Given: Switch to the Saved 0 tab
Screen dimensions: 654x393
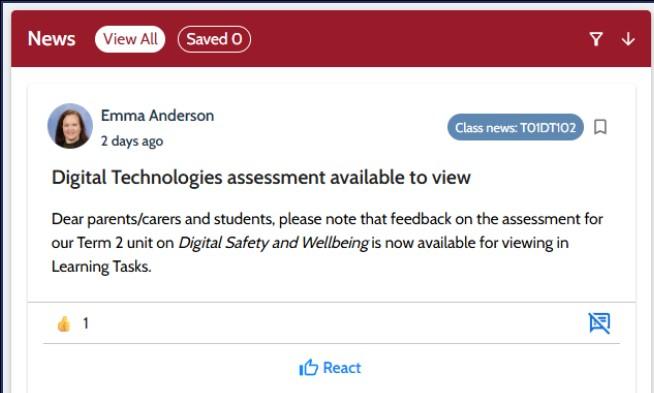Looking at the screenshot, I should (x=214, y=39).
